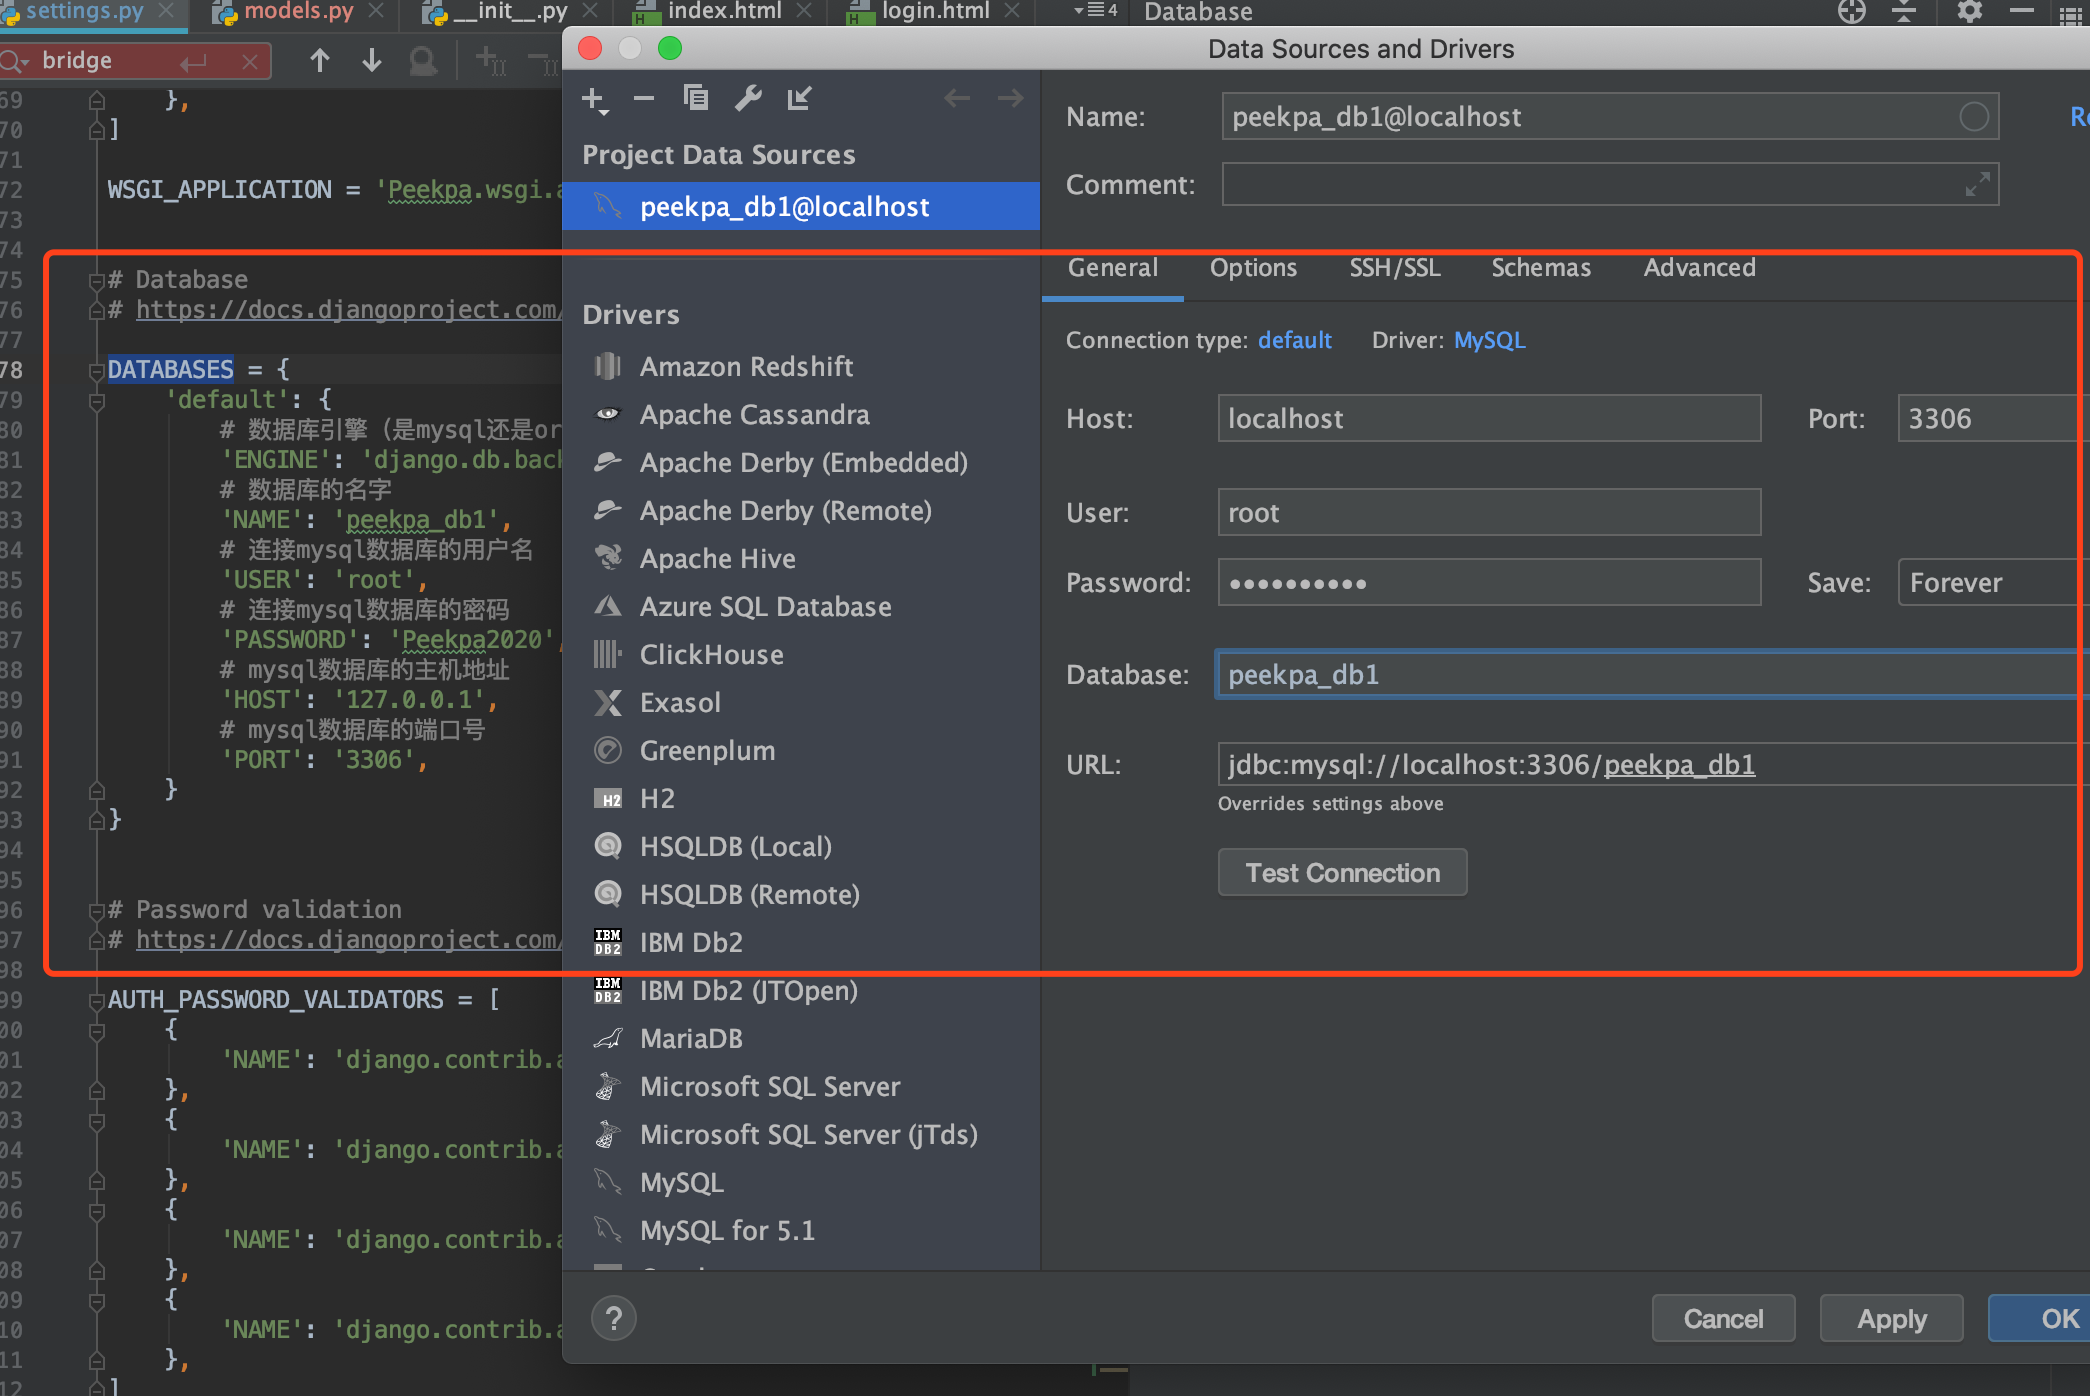Expand the Comment field with arrows icon

coord(1976,185)
